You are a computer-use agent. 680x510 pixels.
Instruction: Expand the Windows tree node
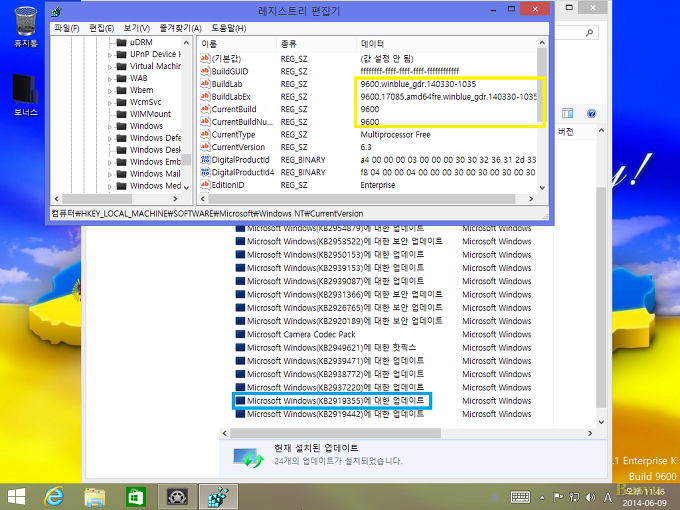click(x=110, y=127)
